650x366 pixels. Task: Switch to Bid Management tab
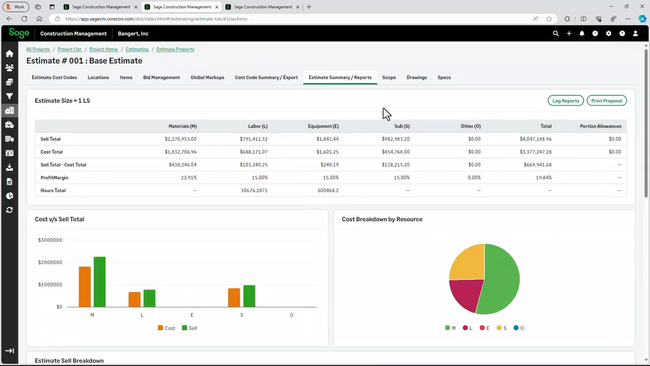point(161,78)
